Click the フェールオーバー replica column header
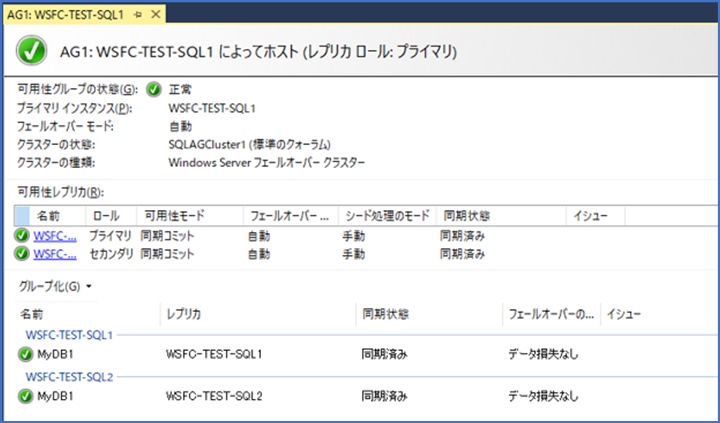 click(x=291, y=216)
